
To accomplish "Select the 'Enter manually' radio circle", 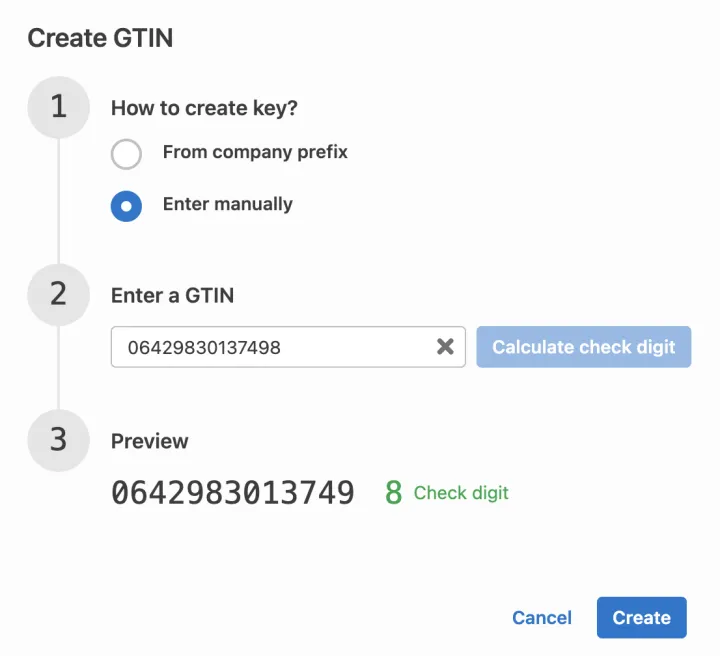I will (126, 205).
